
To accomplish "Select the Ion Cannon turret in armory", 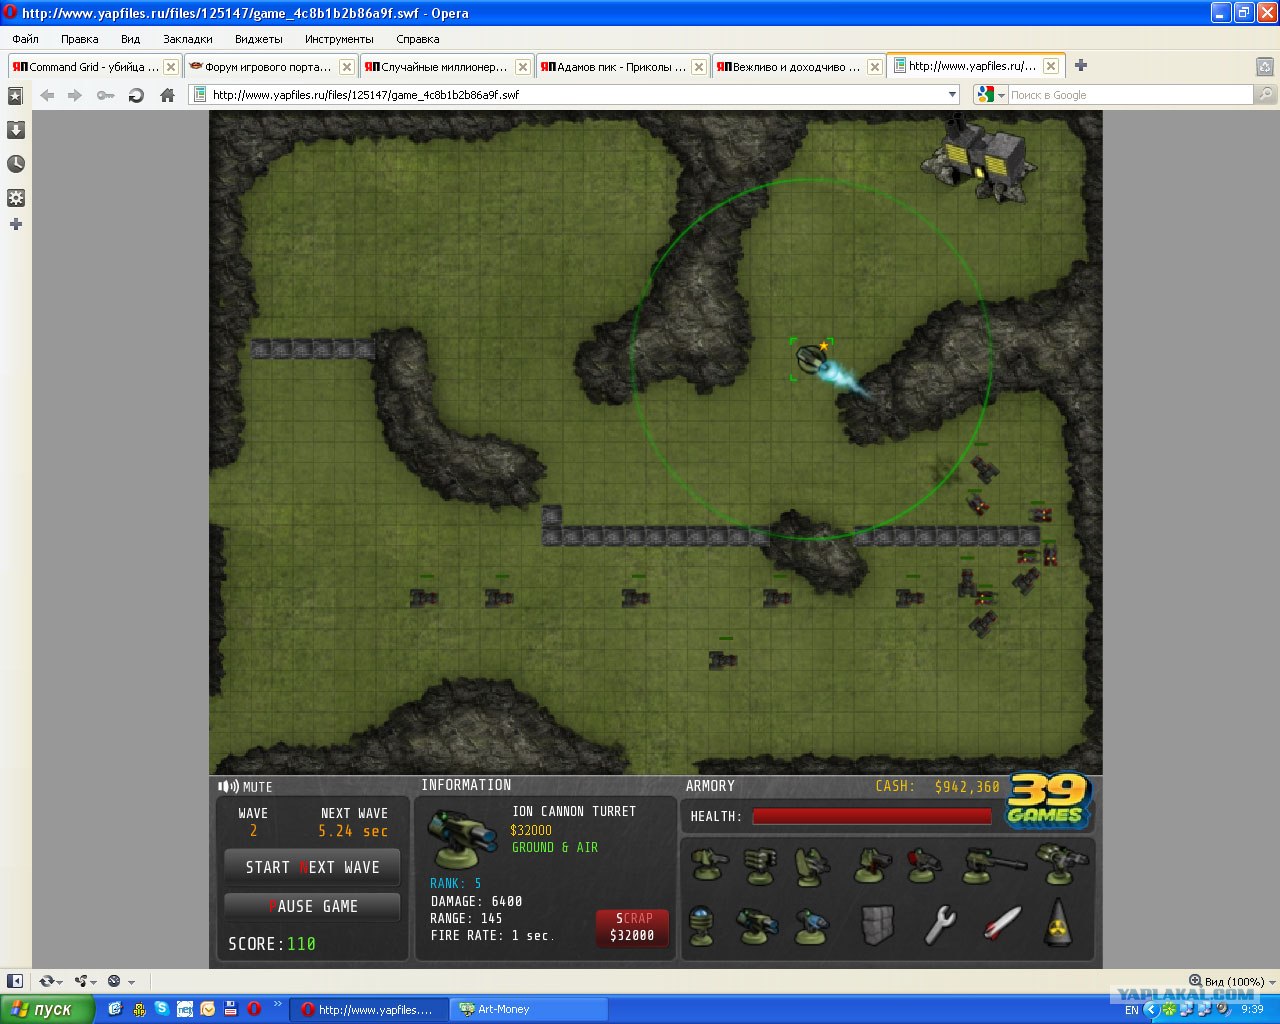I will 757,926.
